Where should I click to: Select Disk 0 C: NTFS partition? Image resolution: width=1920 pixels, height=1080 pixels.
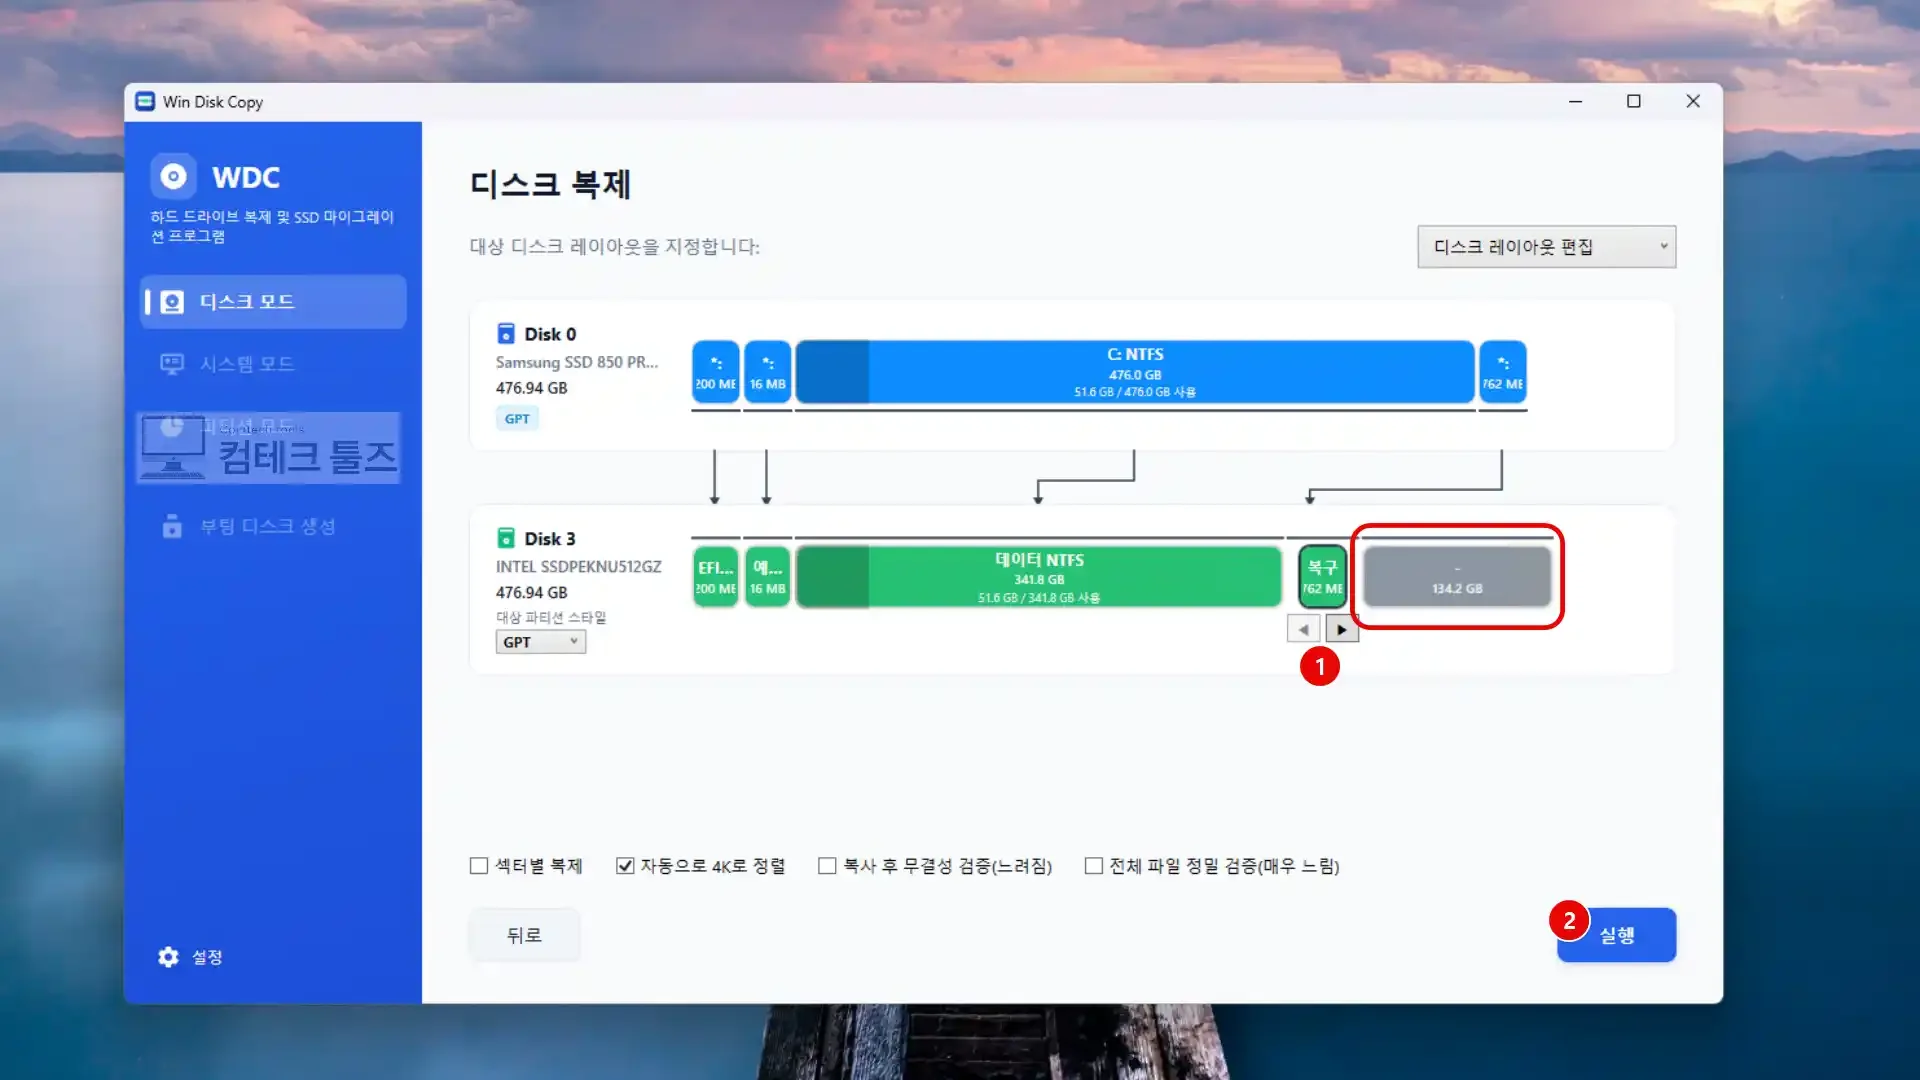1135,372
